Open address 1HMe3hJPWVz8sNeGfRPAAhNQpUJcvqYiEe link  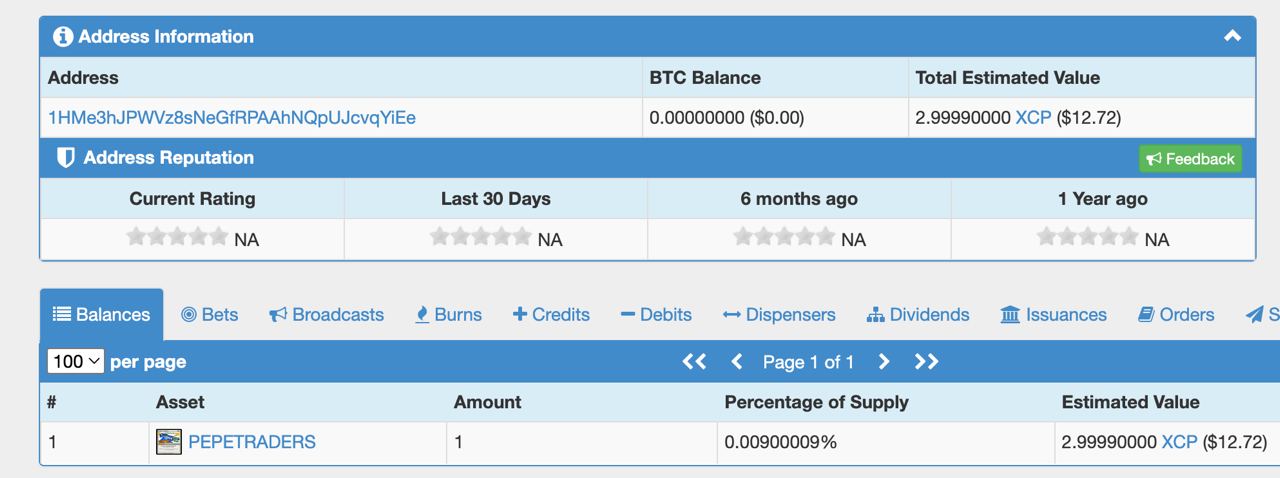(232, 118)
